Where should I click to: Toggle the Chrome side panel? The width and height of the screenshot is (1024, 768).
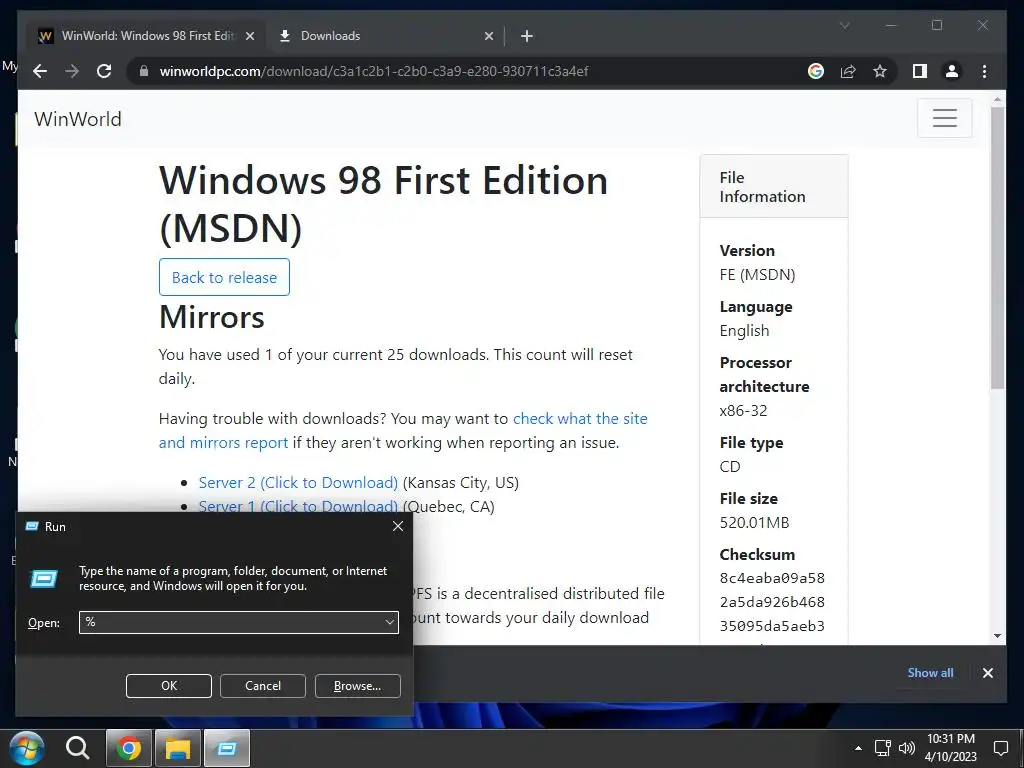(x=920, y=71)
